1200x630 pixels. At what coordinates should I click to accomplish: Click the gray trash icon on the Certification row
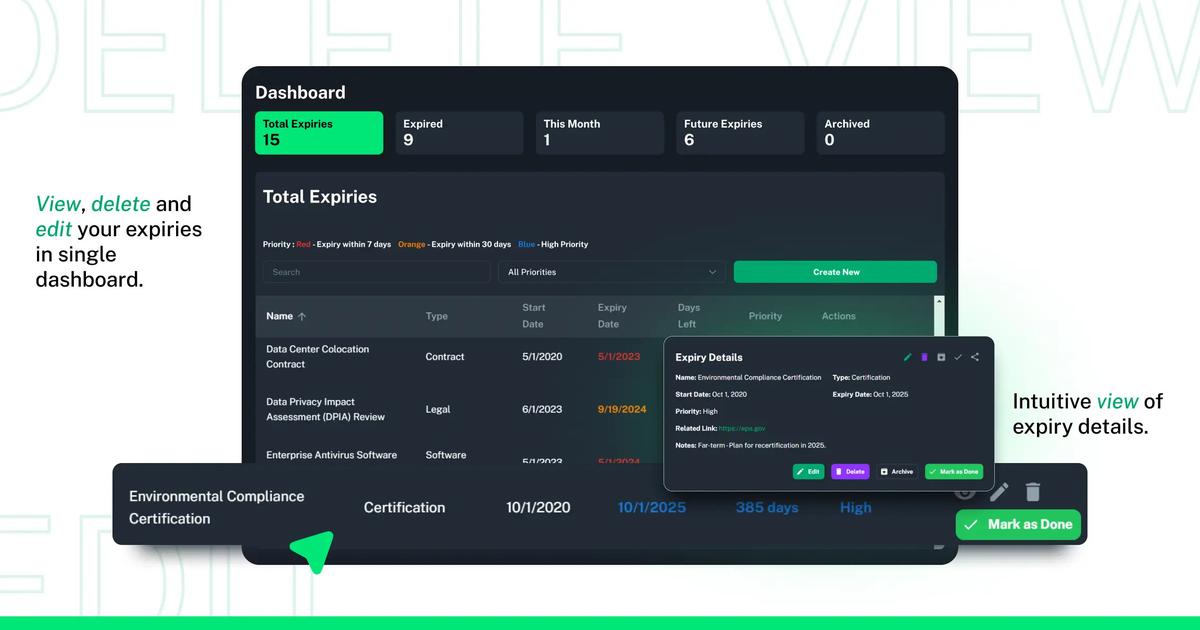point(1033,491)
